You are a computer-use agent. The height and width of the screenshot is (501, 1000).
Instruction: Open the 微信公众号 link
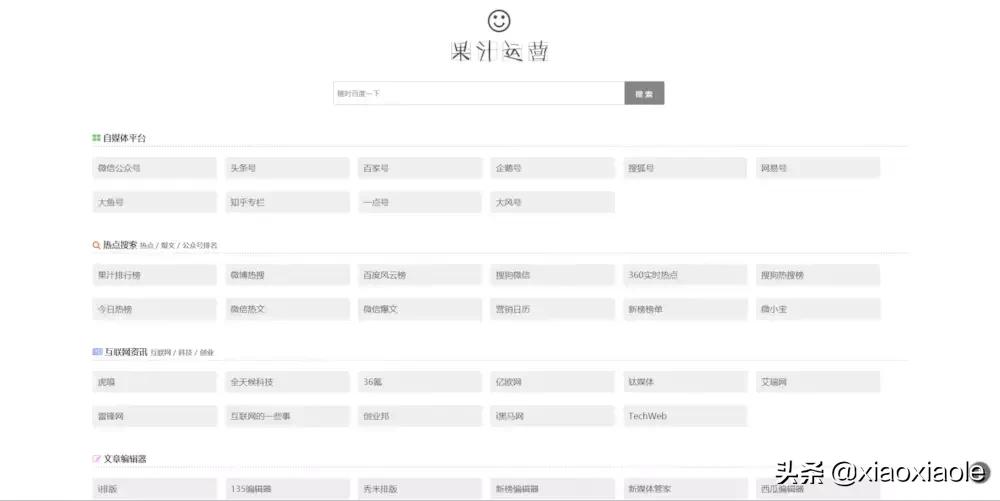pyautogui.click(x=154, y=168)
